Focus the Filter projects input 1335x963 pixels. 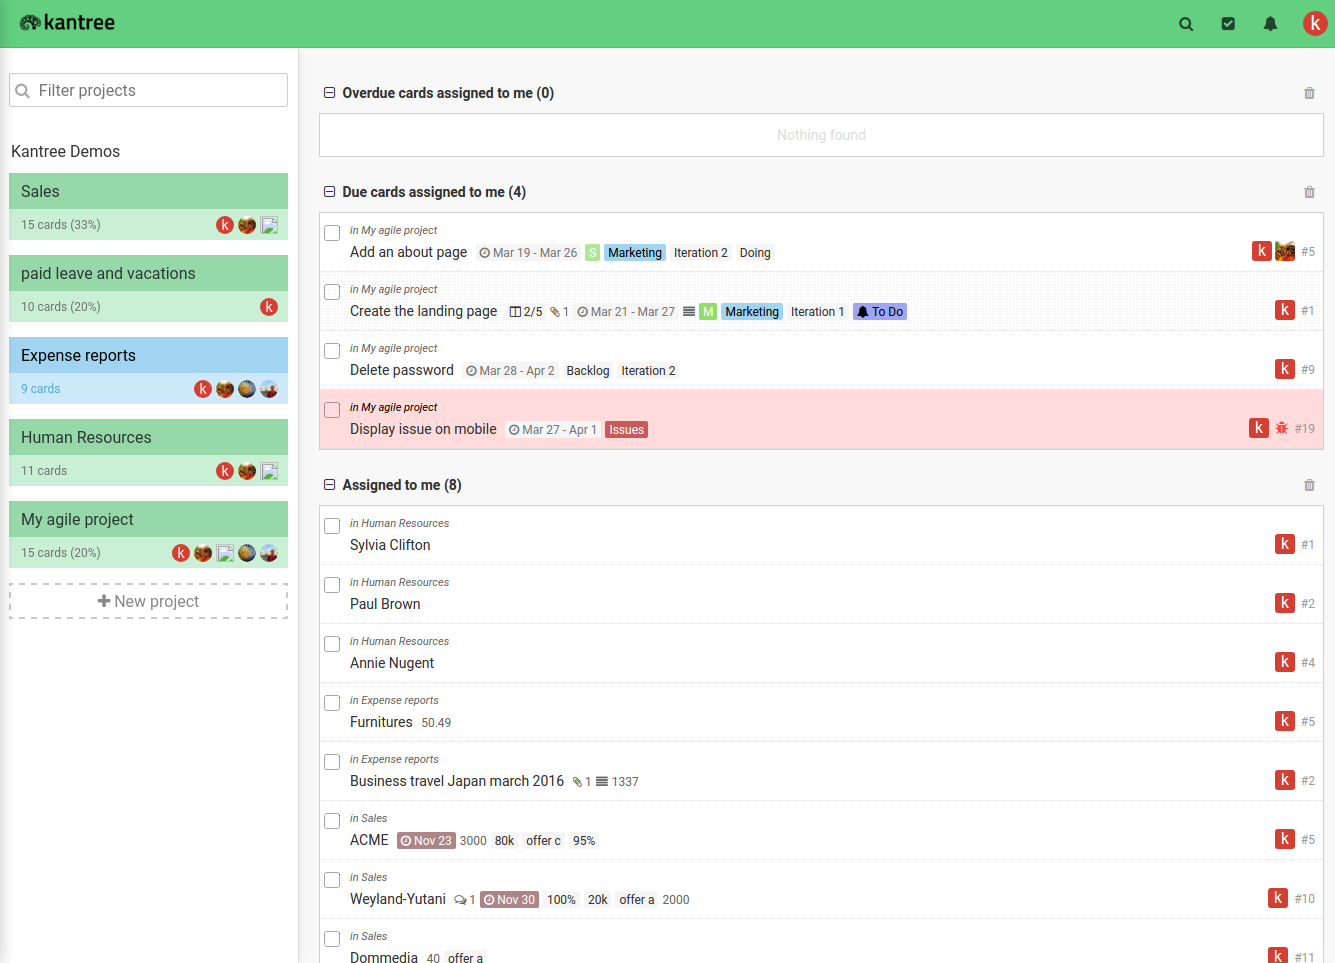(148, 90)
